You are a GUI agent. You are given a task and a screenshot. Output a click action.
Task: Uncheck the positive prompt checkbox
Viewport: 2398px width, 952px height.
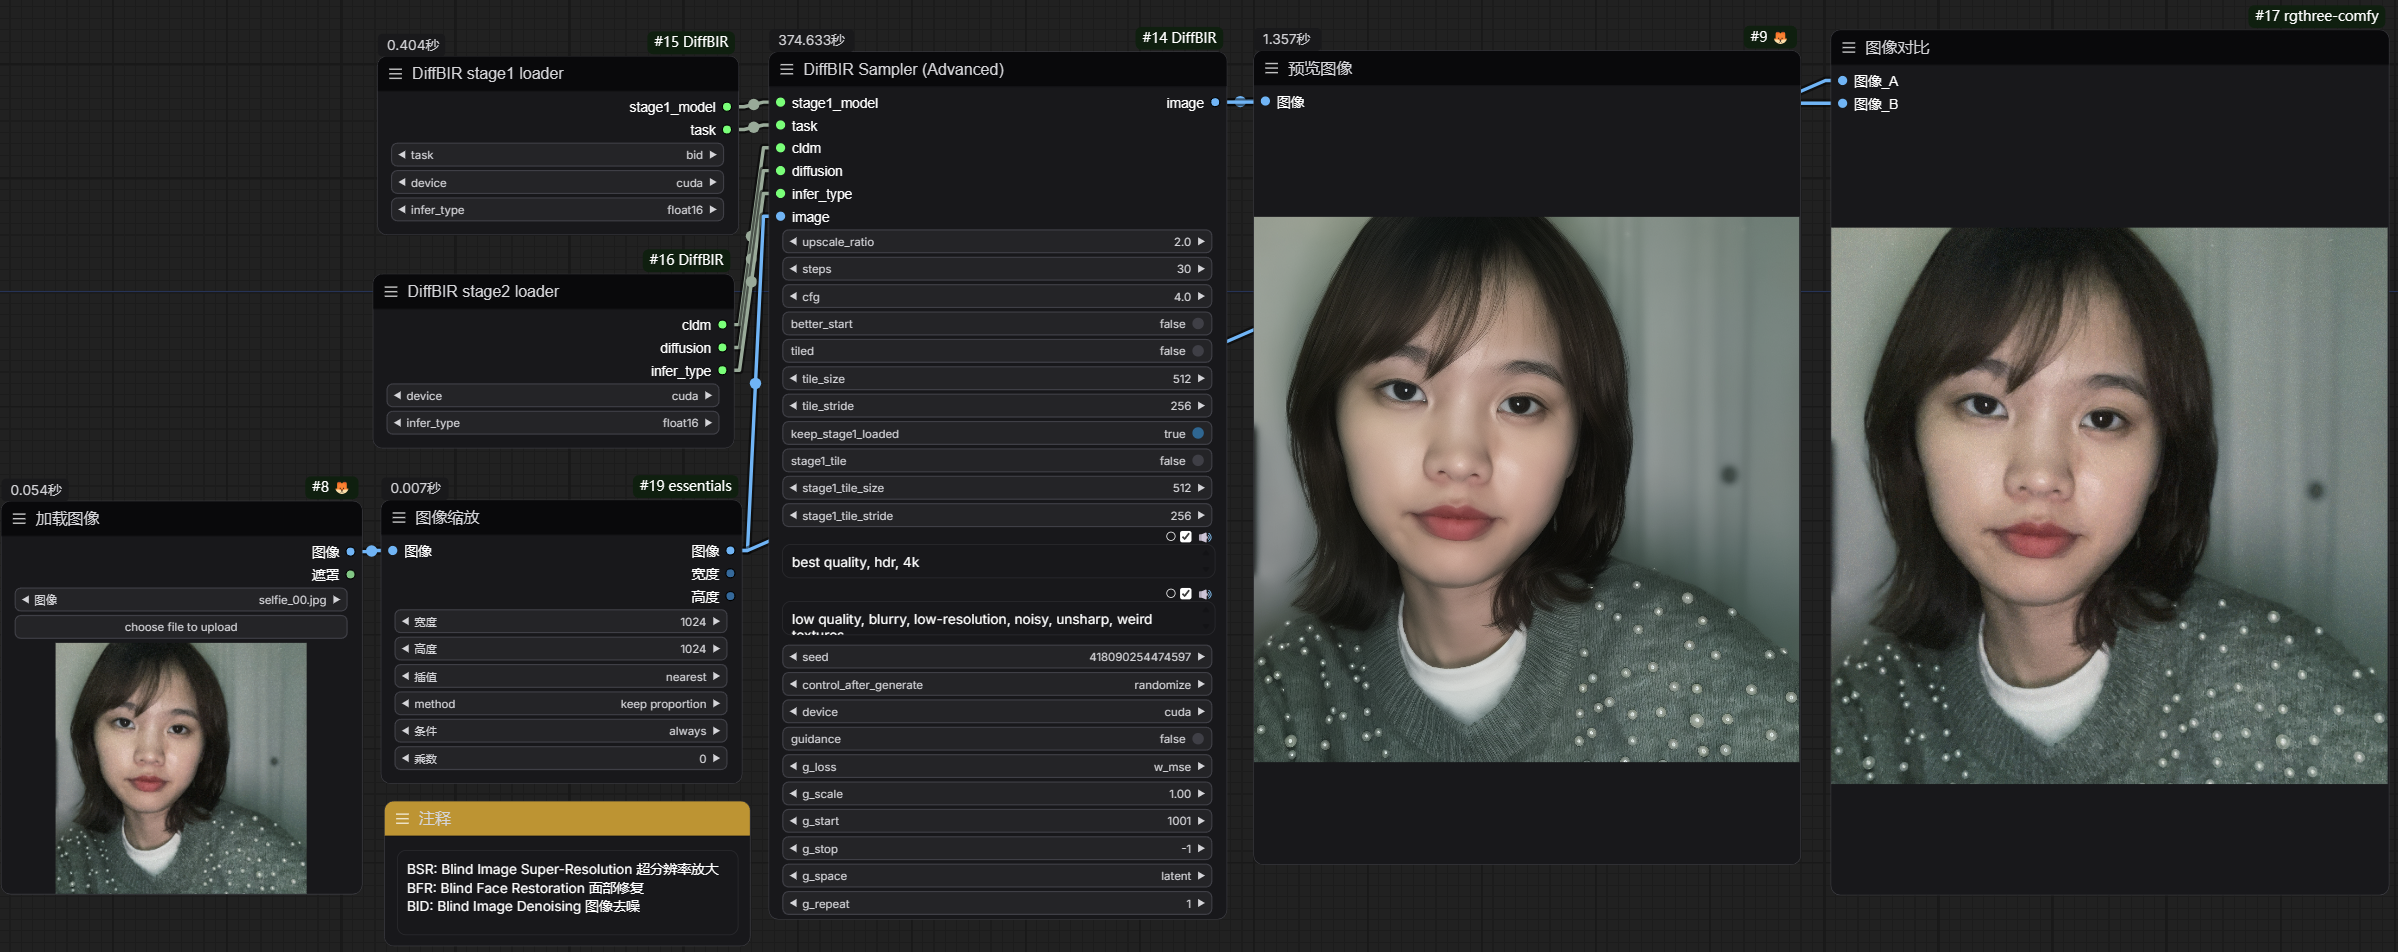tap(1186, 537)
